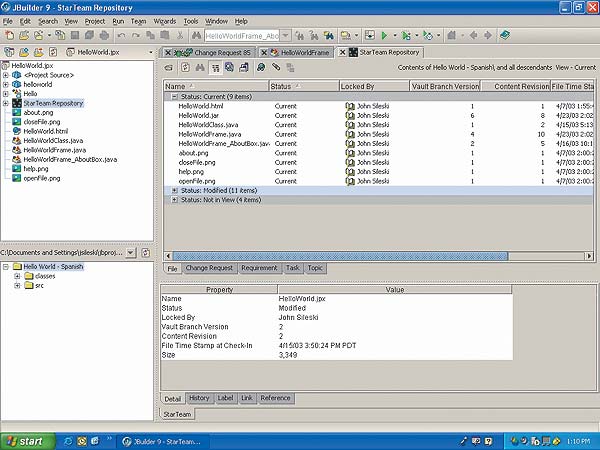
Task: Click the toolbar search input field
Action: [242, 36]
